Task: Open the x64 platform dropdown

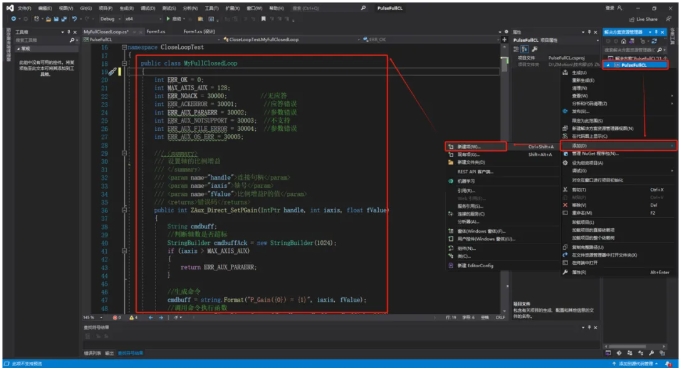Action: pos(142,19)
